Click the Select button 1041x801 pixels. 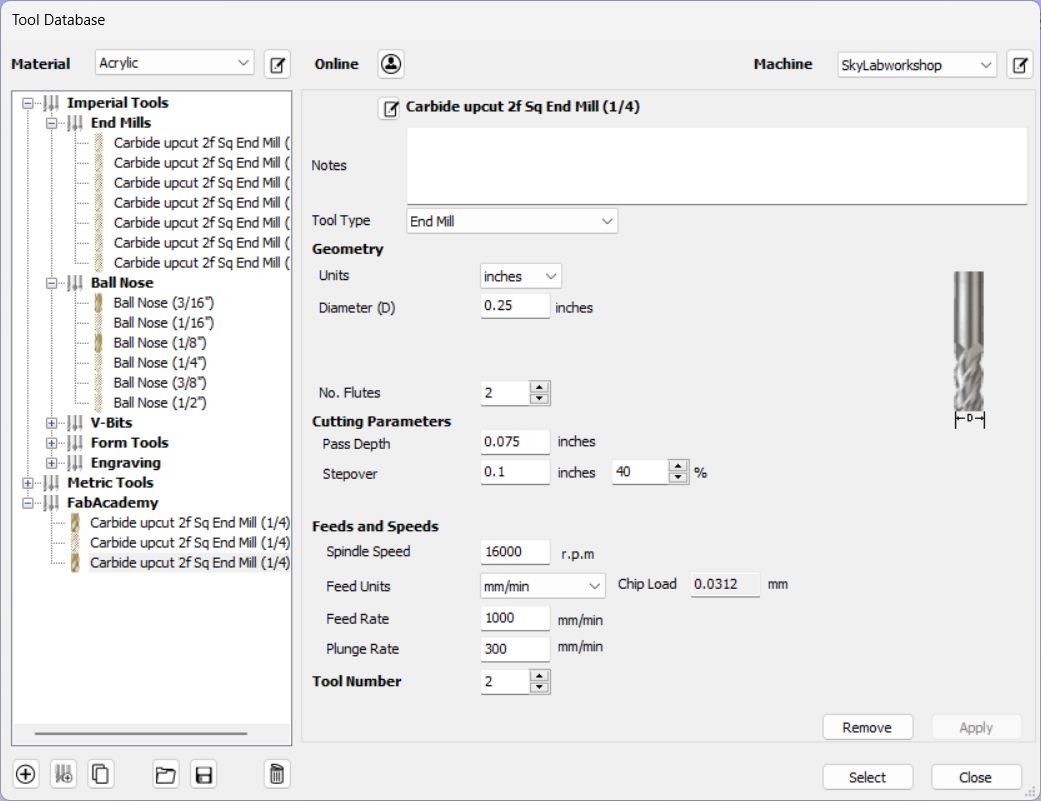(x=867, y=777)
